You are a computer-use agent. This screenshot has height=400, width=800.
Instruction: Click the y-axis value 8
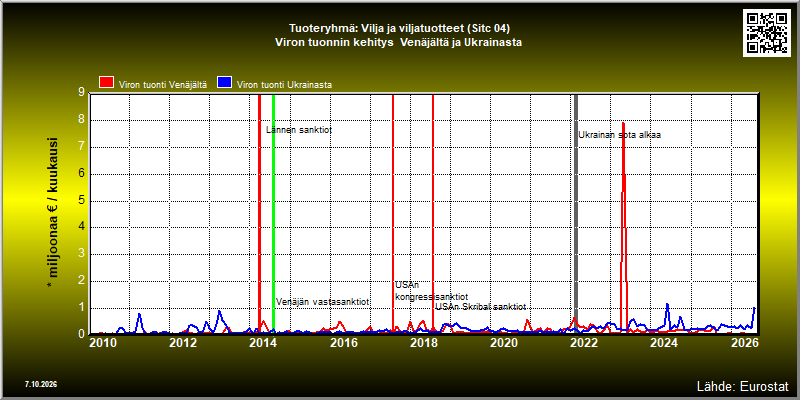tap(81, 120)
